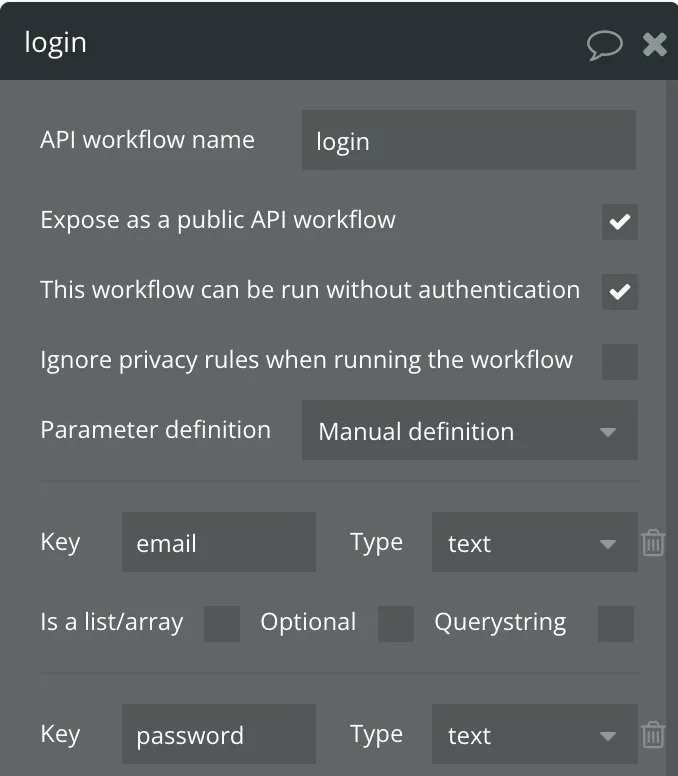Open Parameter definition dropdown
The height and width of the screenshot is (776, 678).
pyautogui.click(x=470, y=430)
